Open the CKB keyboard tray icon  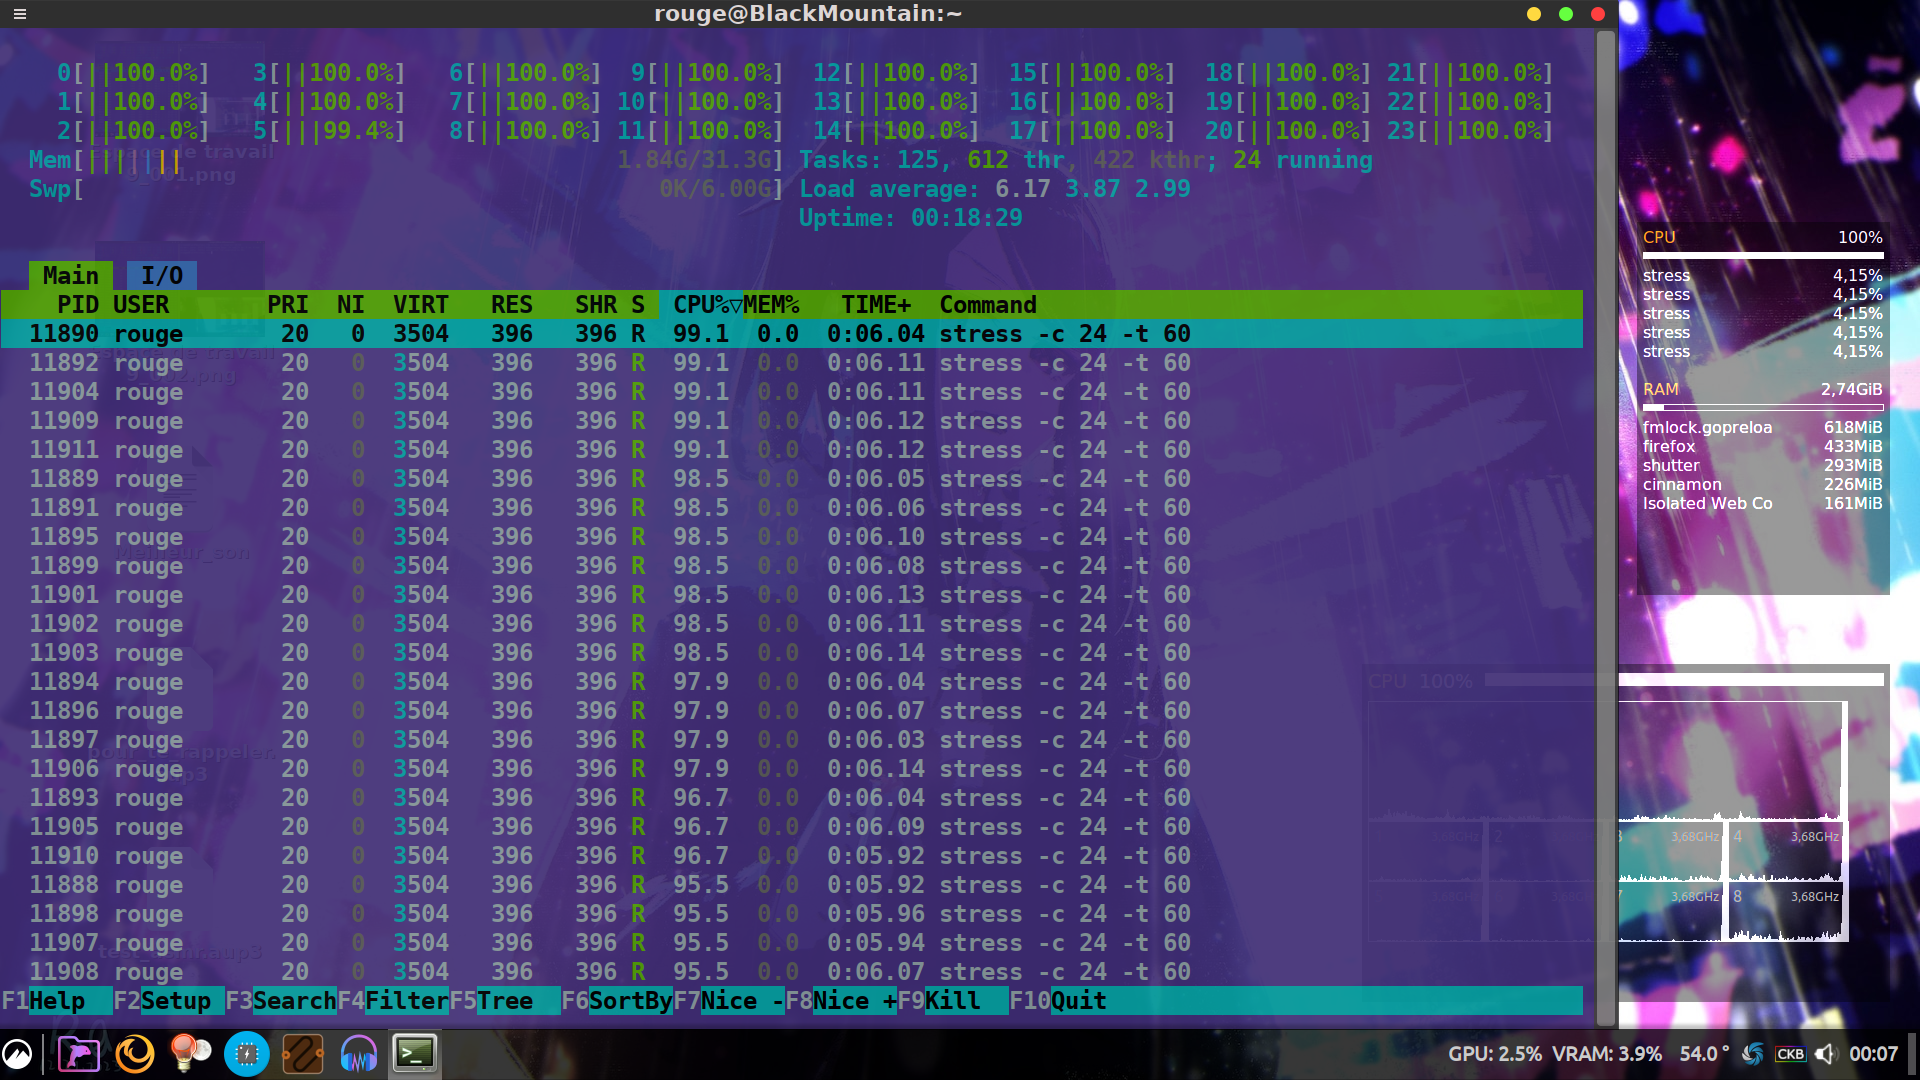pos(1790,1054)
